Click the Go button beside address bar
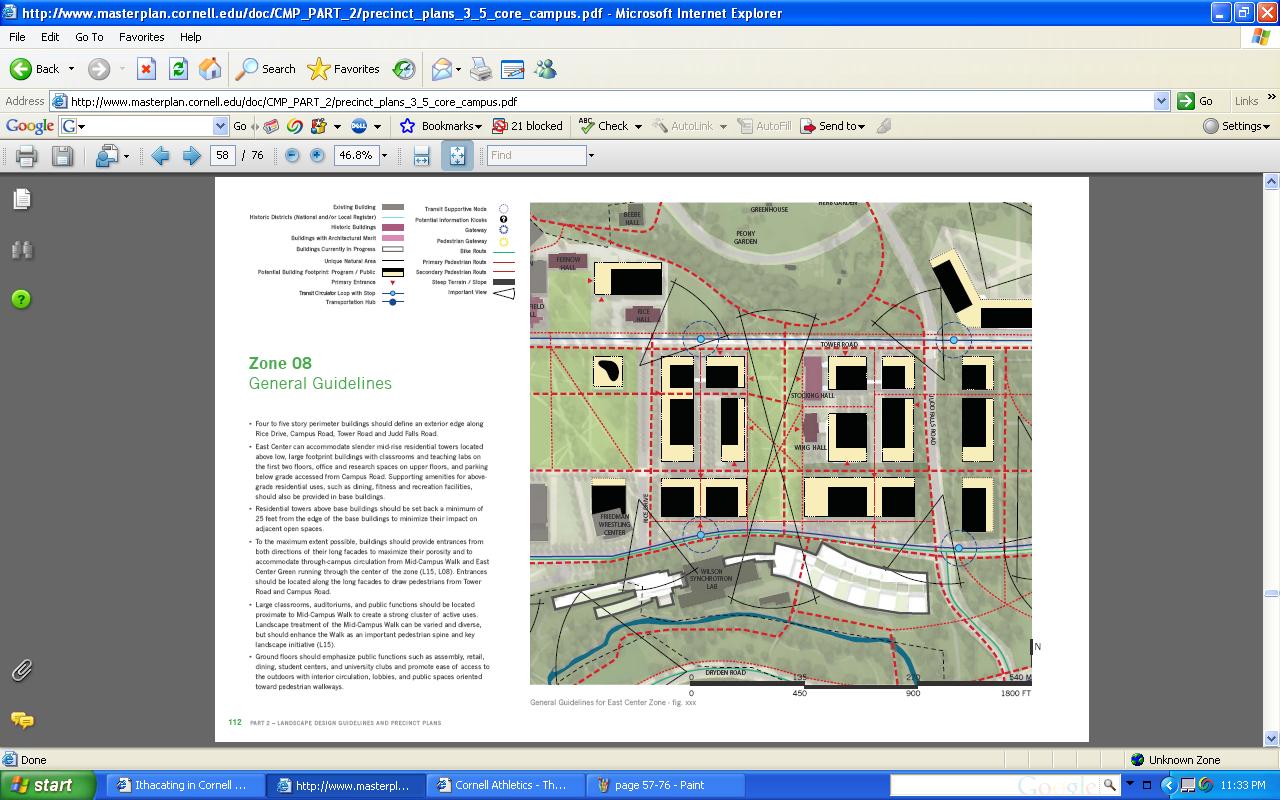This screenshot has height=800, width=1280. tap(1196, 101)
